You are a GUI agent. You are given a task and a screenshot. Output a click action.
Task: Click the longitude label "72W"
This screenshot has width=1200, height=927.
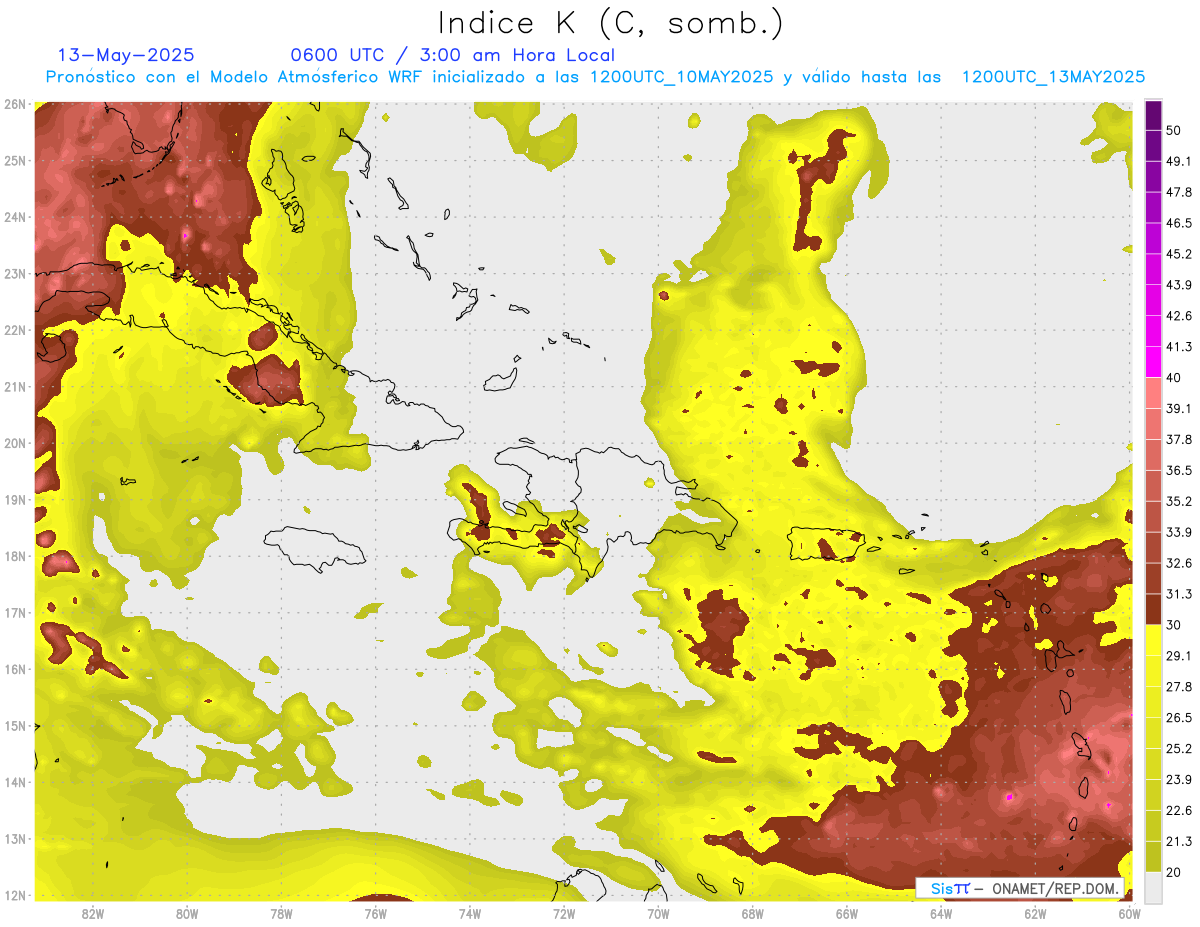[x=564, y=913]
